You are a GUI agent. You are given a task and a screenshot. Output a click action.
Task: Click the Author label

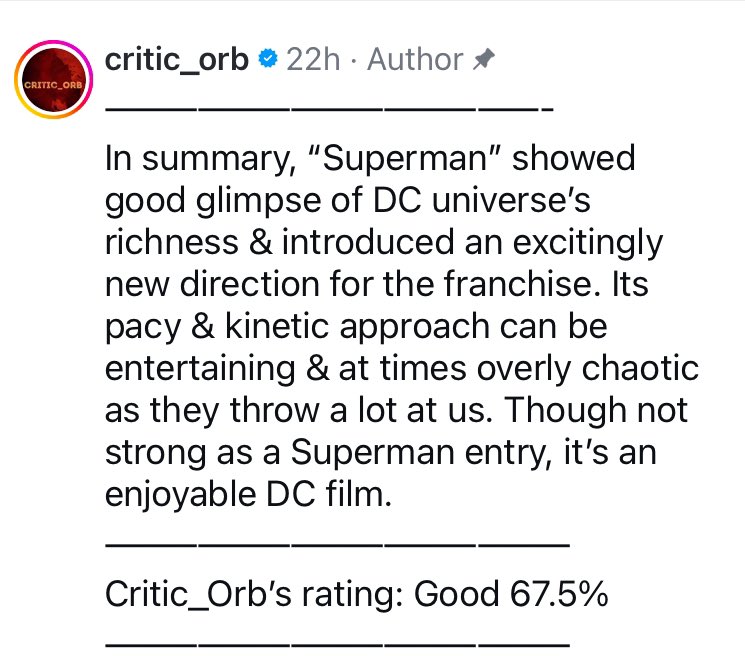pos(415,59)
